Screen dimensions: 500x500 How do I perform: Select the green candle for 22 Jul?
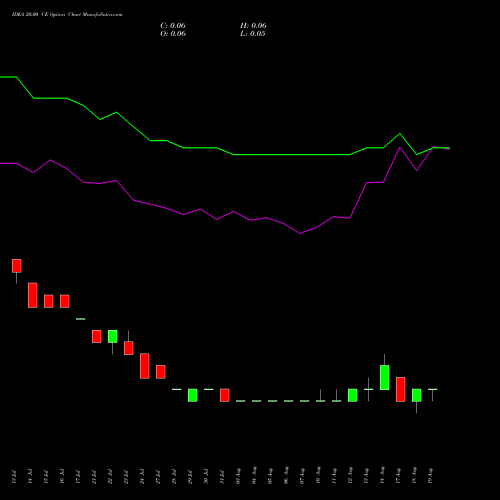[112, 336]
